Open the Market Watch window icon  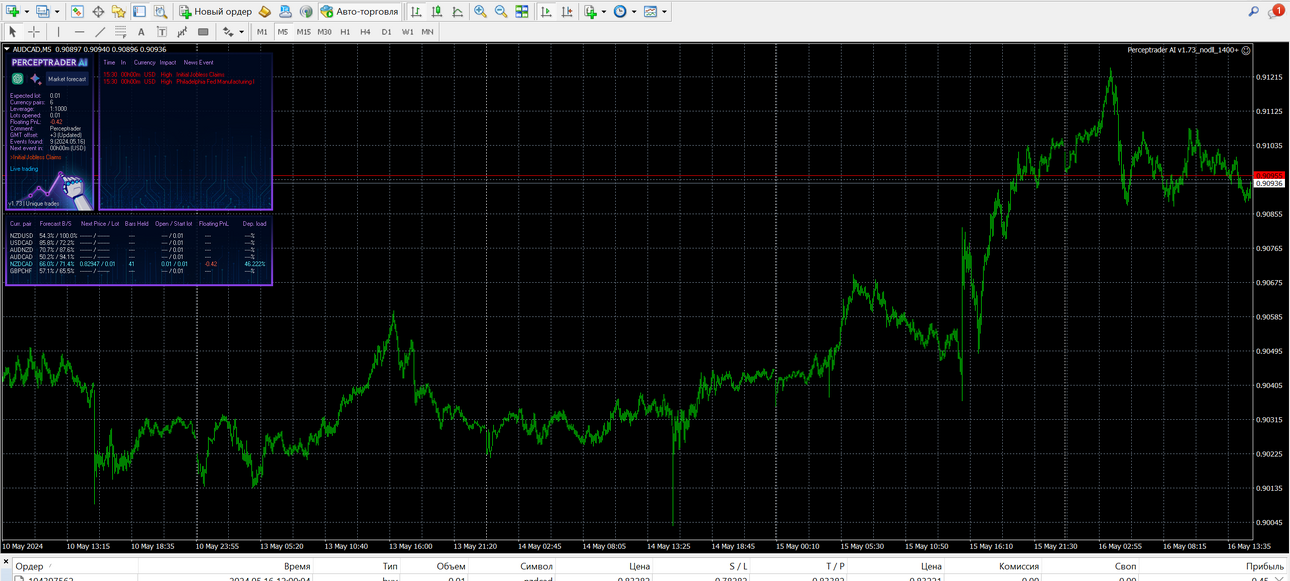78,12
